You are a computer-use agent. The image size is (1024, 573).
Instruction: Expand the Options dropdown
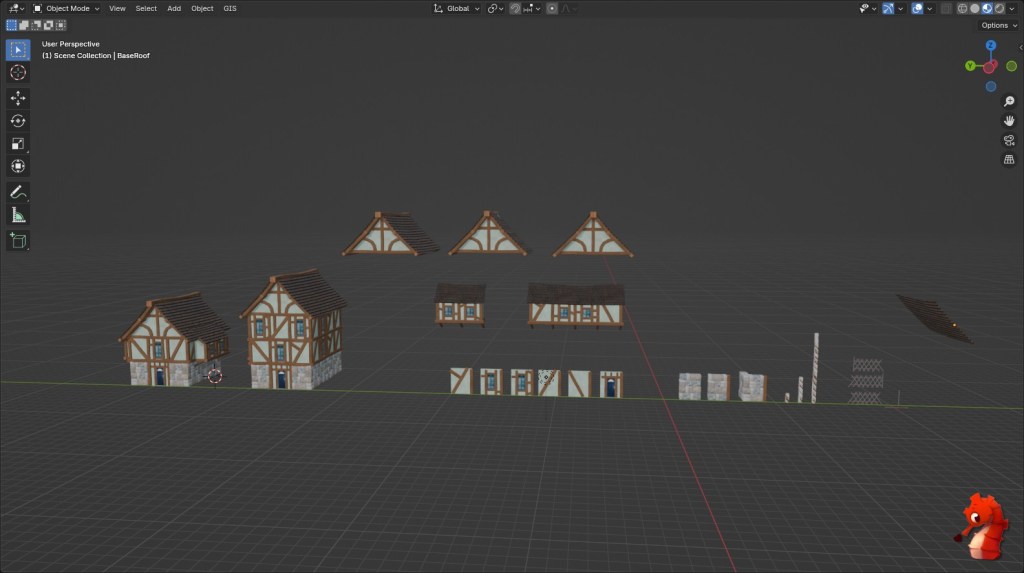click(x=998, y=25)
